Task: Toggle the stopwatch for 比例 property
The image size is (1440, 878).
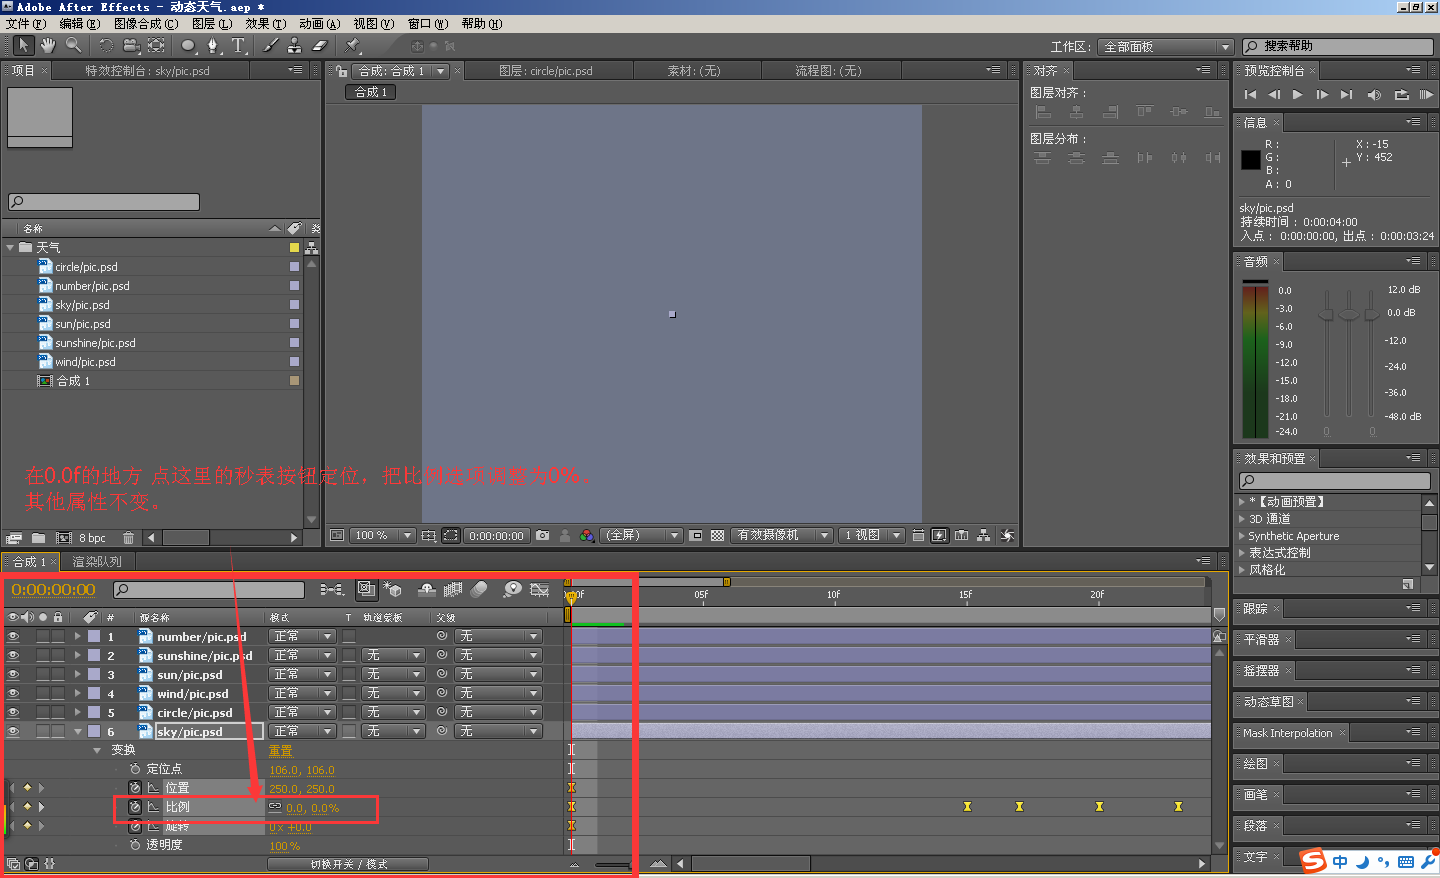Action: pyautogui.click(x=135, y=807)
